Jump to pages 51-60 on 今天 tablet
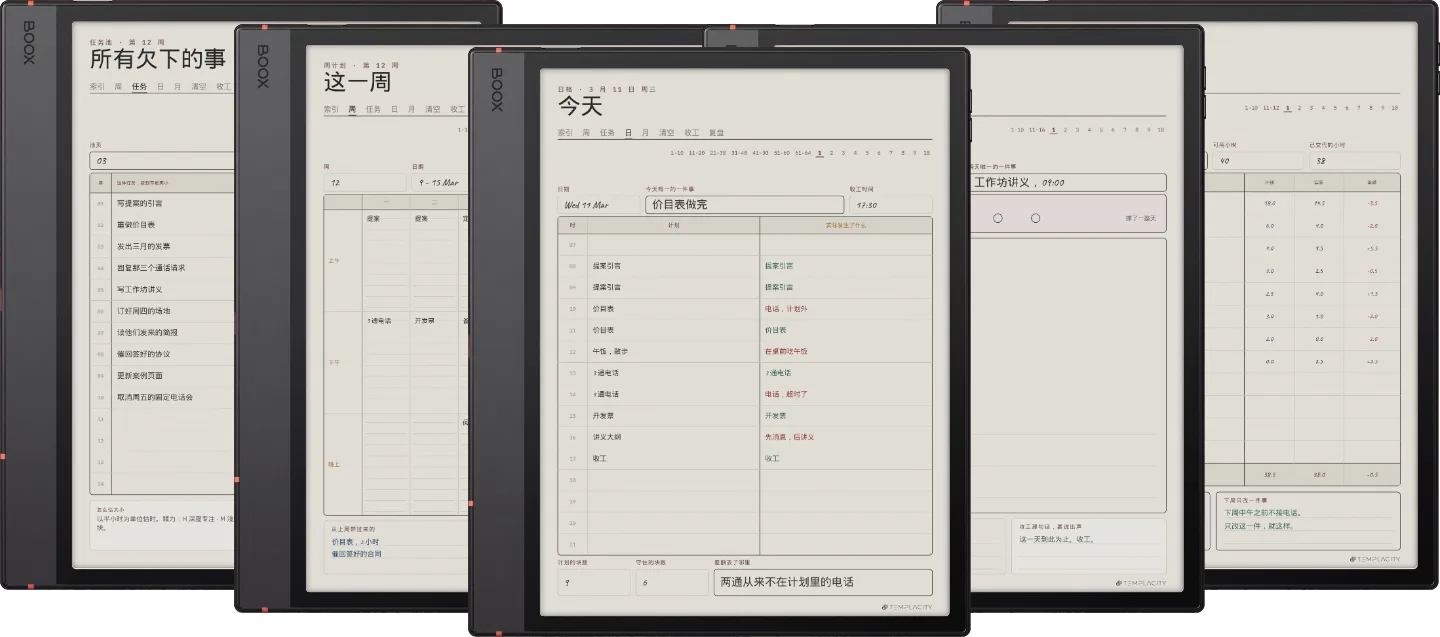Image resolution: width=1440 pixels, height=637 pixels. pyautogui.click(x=781, y=153)
